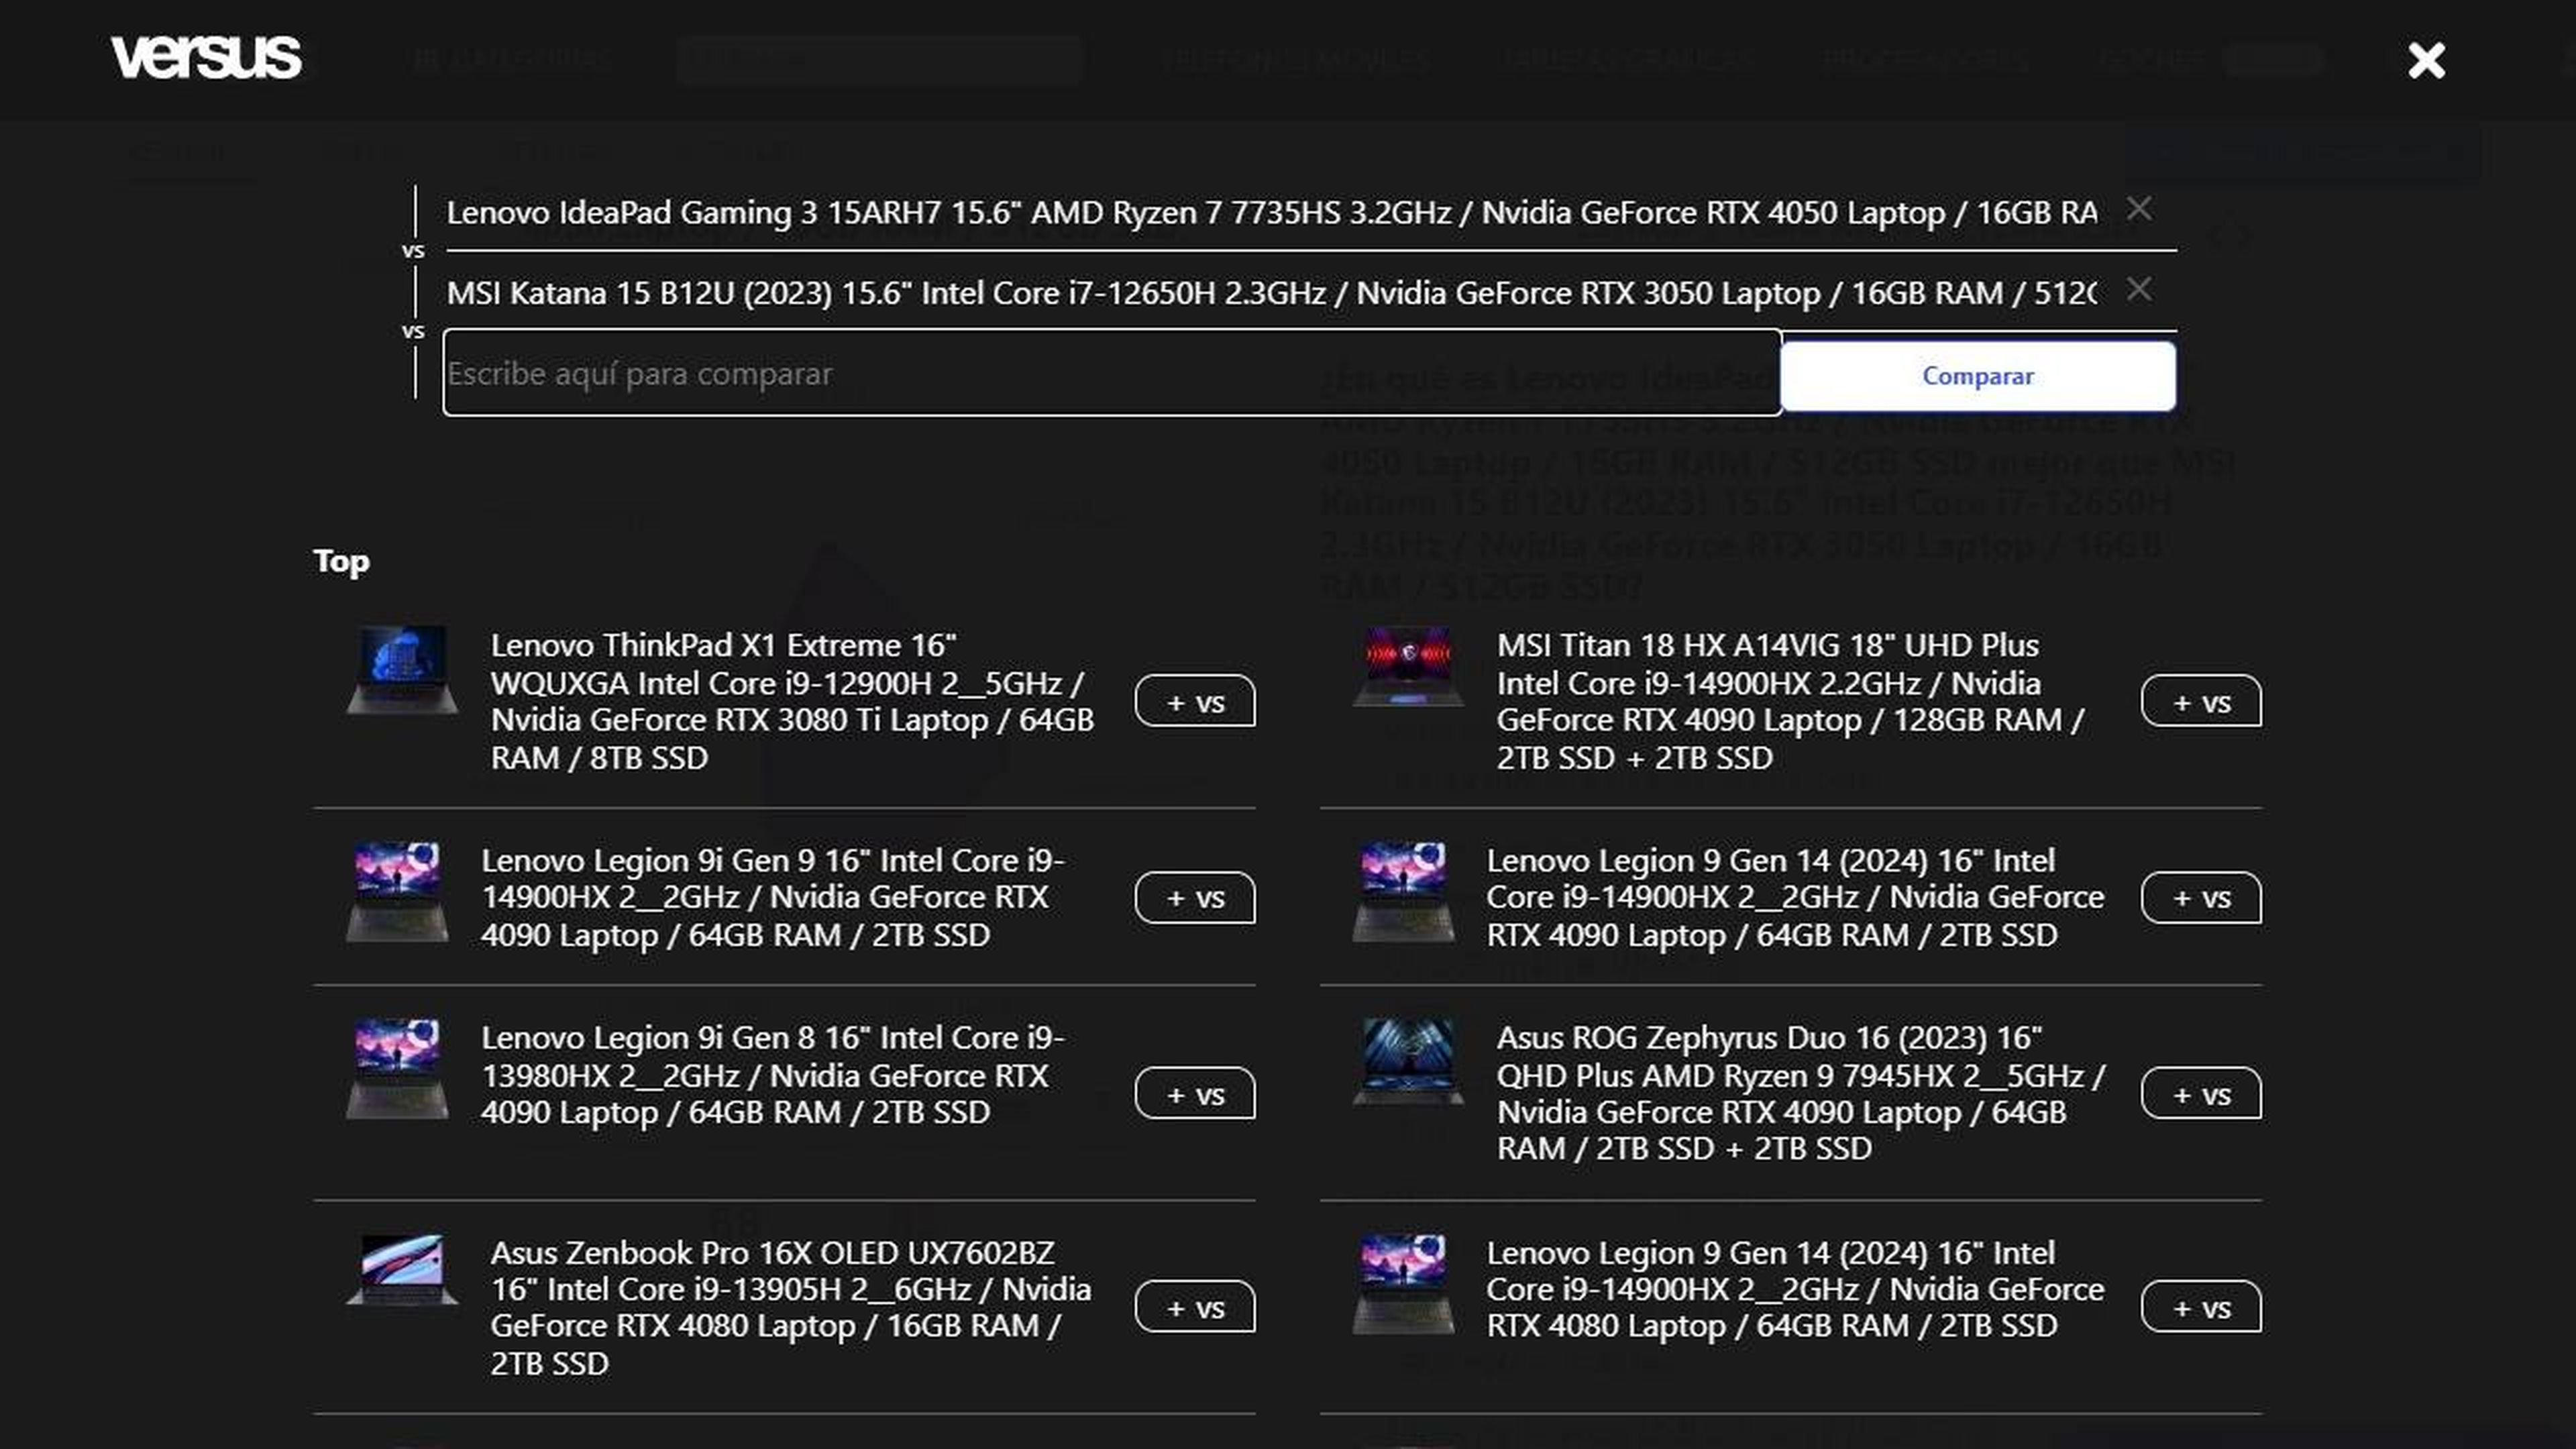Image resolution: width=2576 pixels, height=1449 pixels.
Task: Focus the 'Escribe aquí para comparar' field
Action: [x=1112, y=373]
